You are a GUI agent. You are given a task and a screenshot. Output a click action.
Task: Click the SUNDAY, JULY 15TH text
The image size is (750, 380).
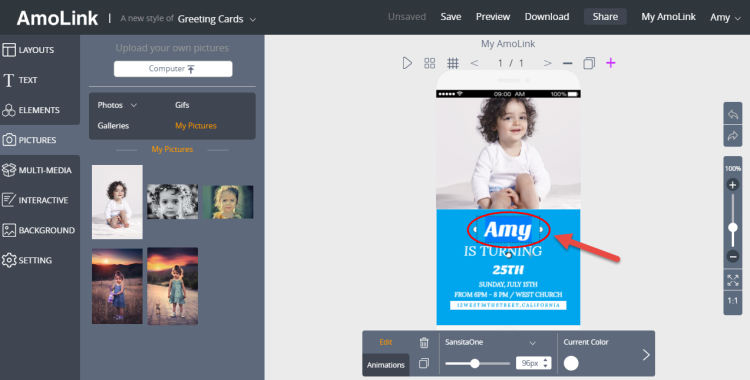(x=508, y=284)
